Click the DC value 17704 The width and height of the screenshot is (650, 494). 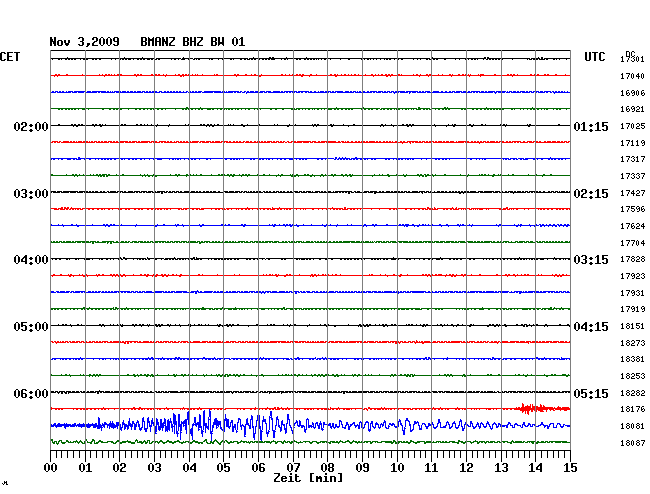tap(633, 243)
